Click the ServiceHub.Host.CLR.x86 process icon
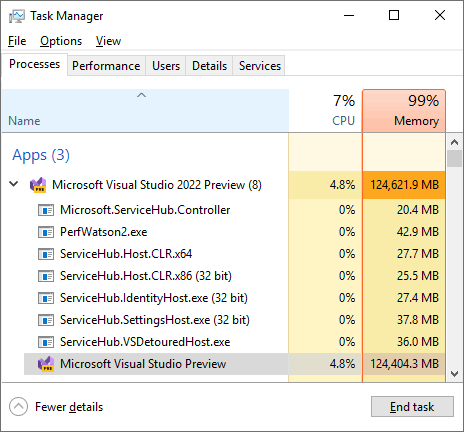 tap(46, 276)
